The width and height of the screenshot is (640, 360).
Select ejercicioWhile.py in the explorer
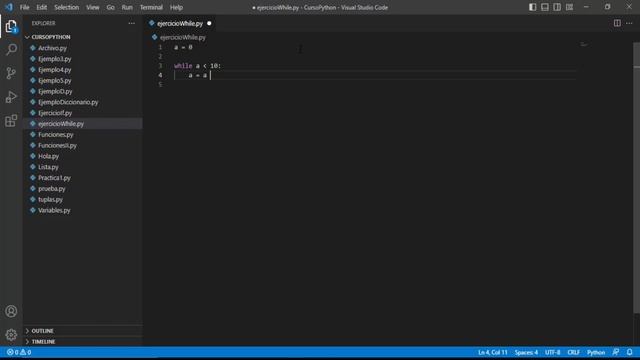tap(61, 124)
